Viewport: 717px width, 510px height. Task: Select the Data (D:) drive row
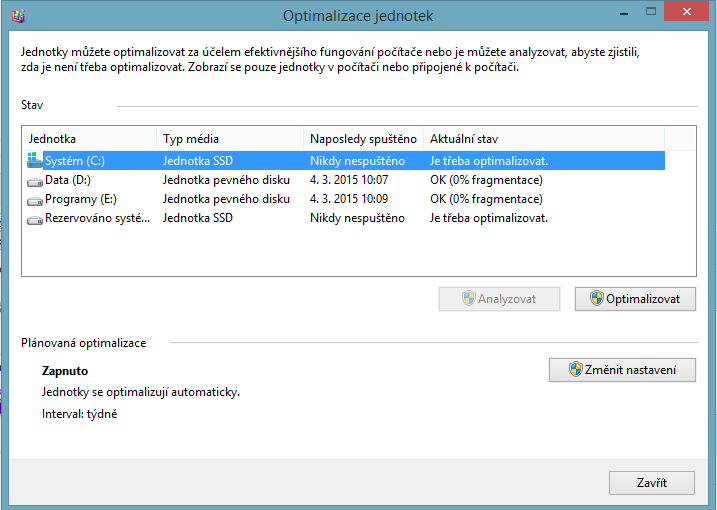click(x=346, y=180)
